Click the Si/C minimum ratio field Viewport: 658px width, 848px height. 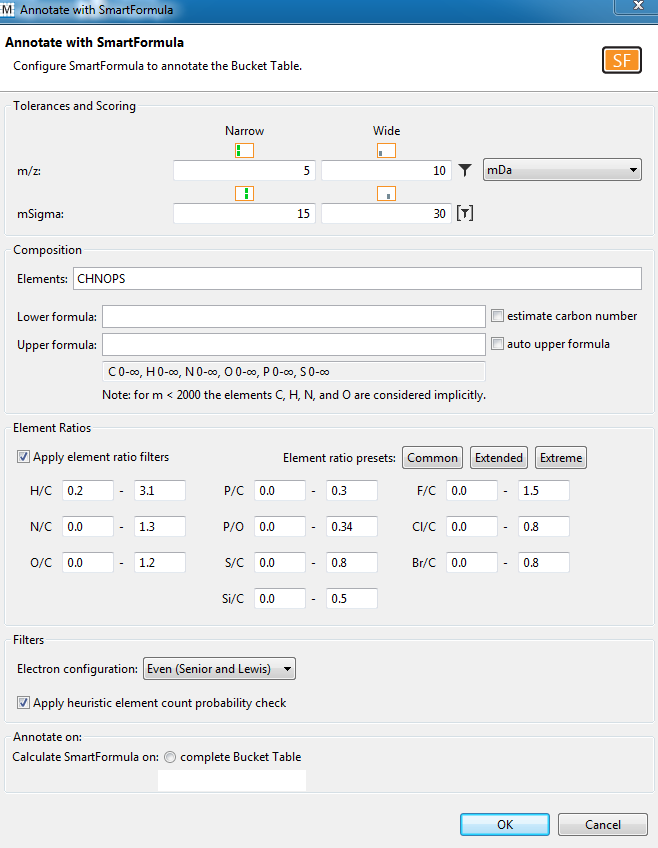(x=280, y=599)
